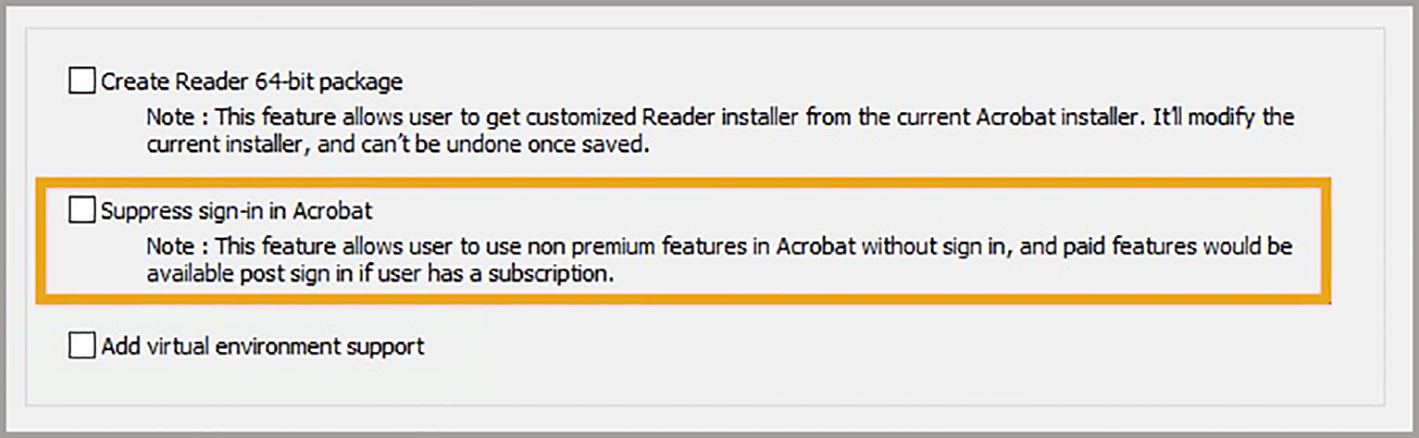Viewport: 1419px width, 438px height.
Task: Click the note line starting "current installer, and"
Action: pyautogui.click(x=398, y=145)
